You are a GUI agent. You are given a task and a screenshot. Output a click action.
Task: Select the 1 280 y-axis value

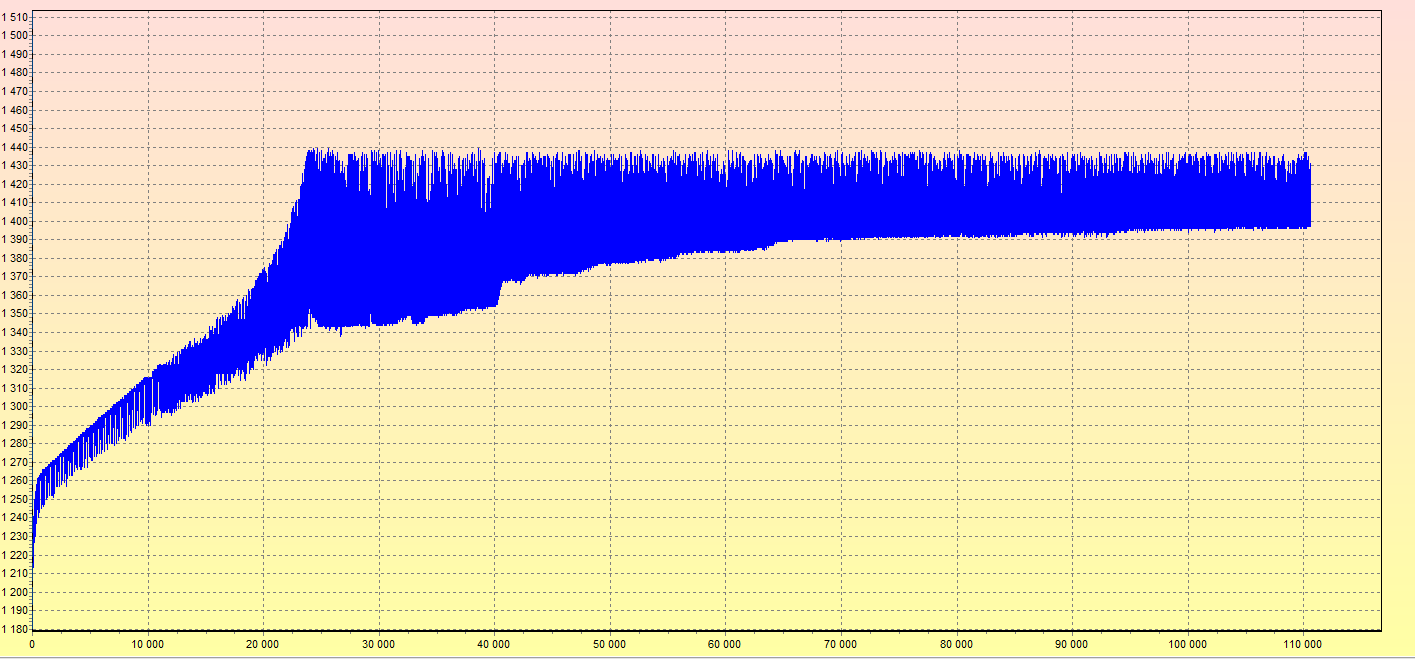[15, 444]
